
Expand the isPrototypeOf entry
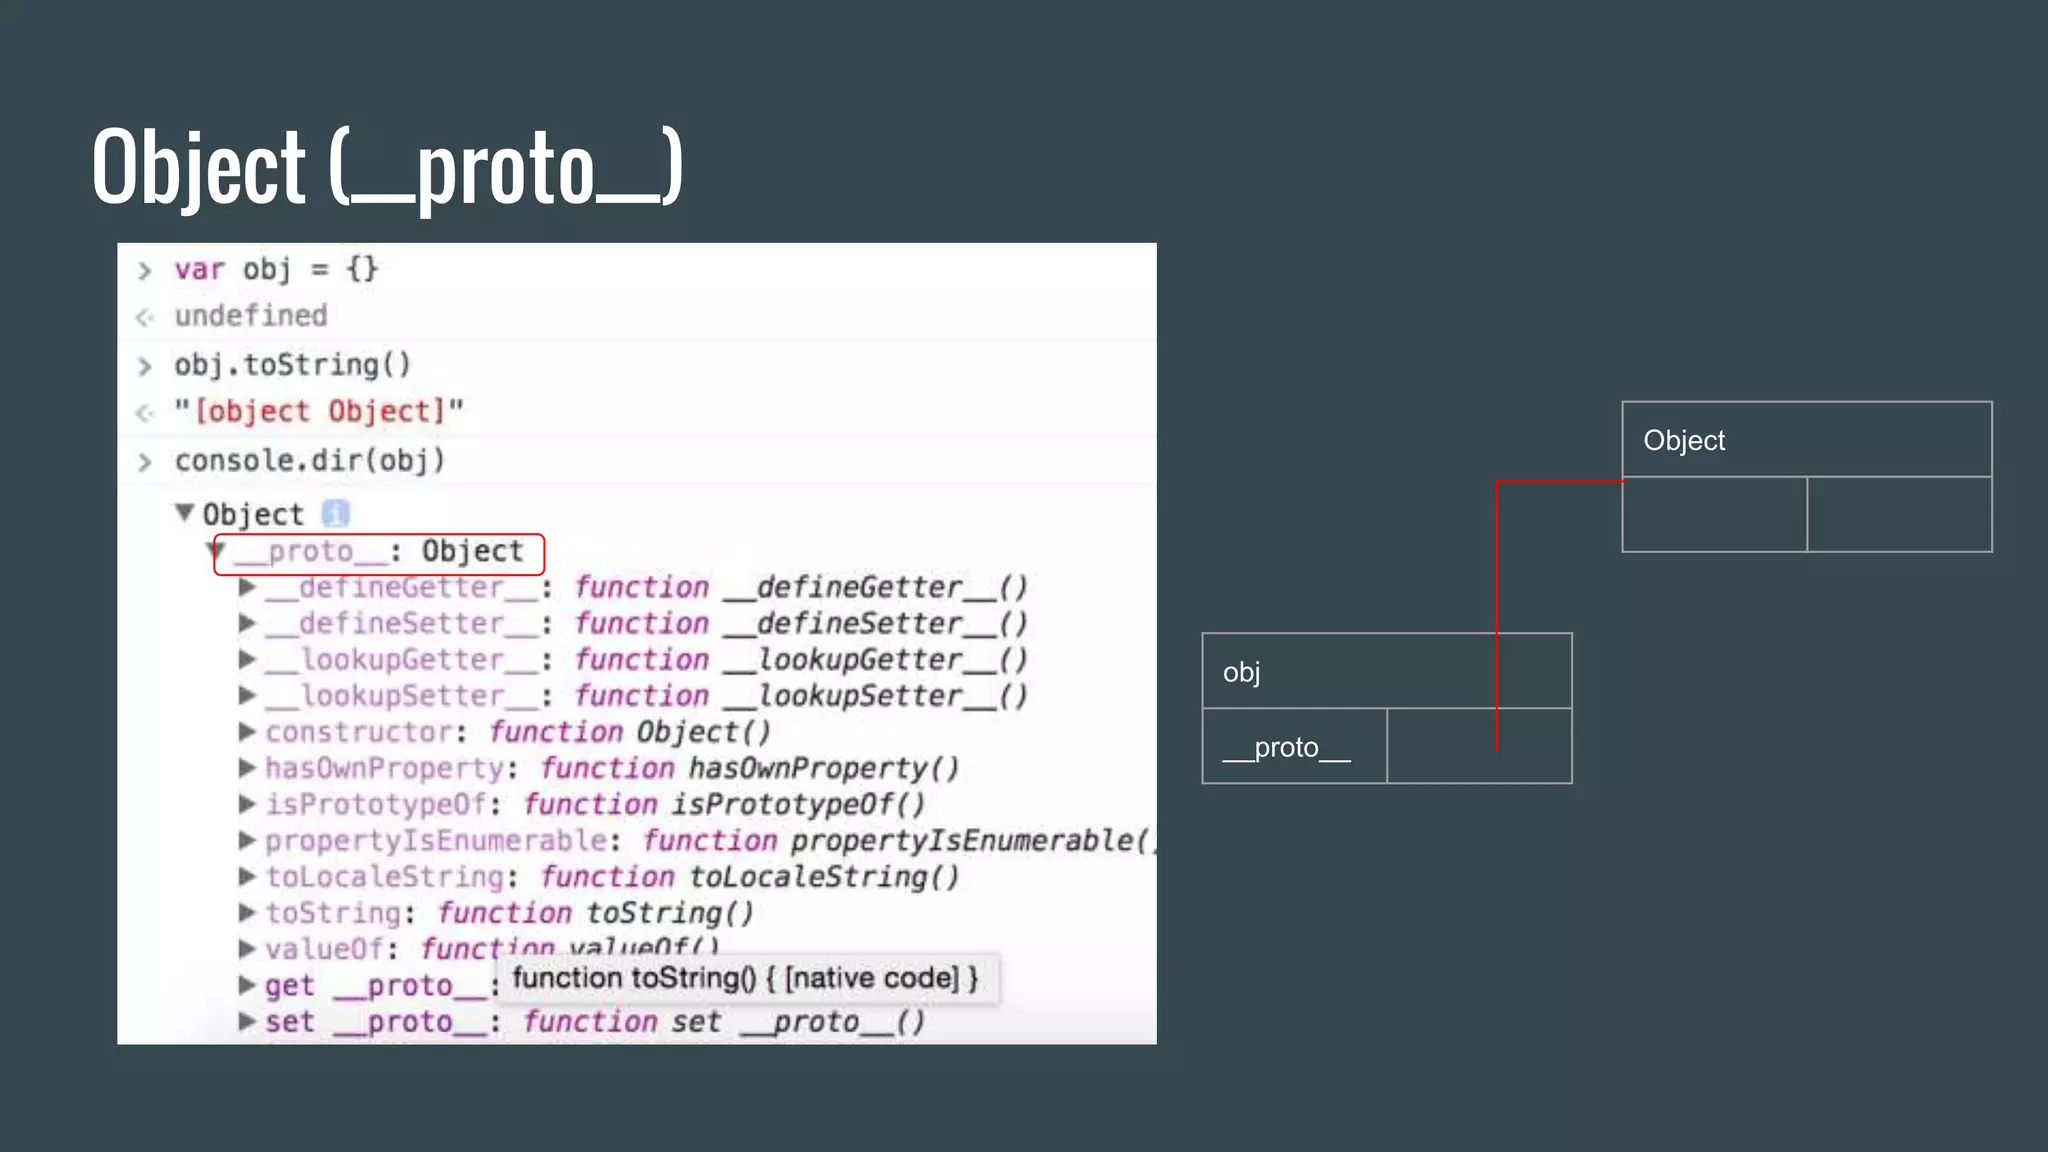(x=247, y=803)
